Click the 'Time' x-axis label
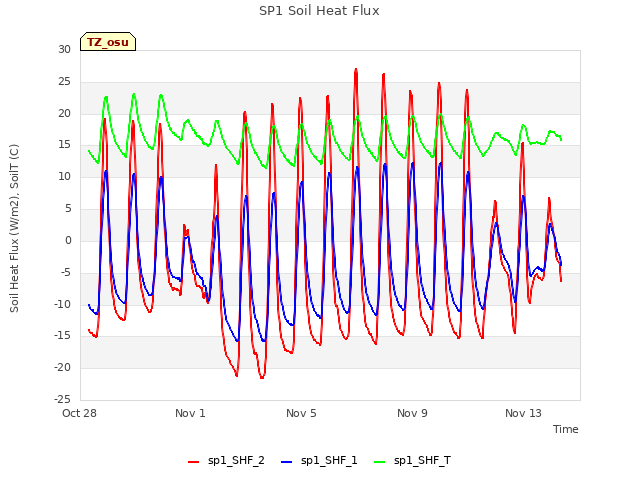The image size is (640, 480). coord(566,429)
